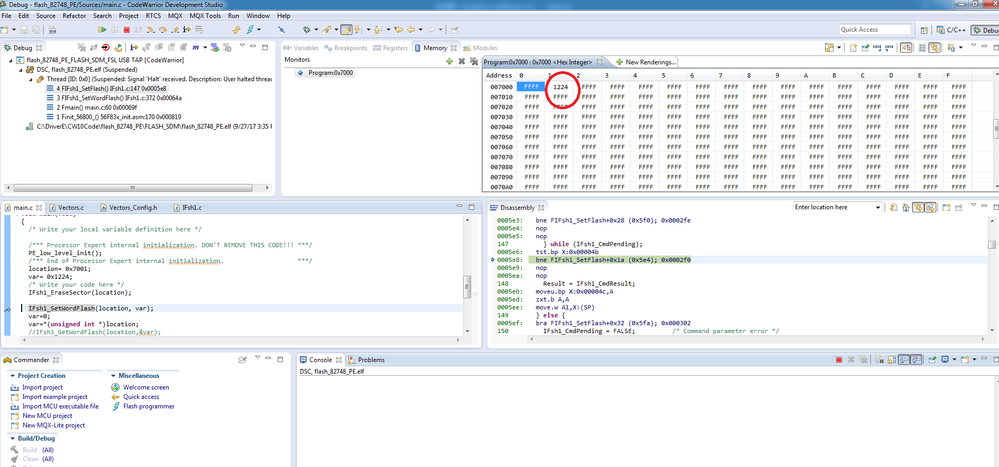Open the Project menu
Screen dimensions: 999x467
coord(129,16)
